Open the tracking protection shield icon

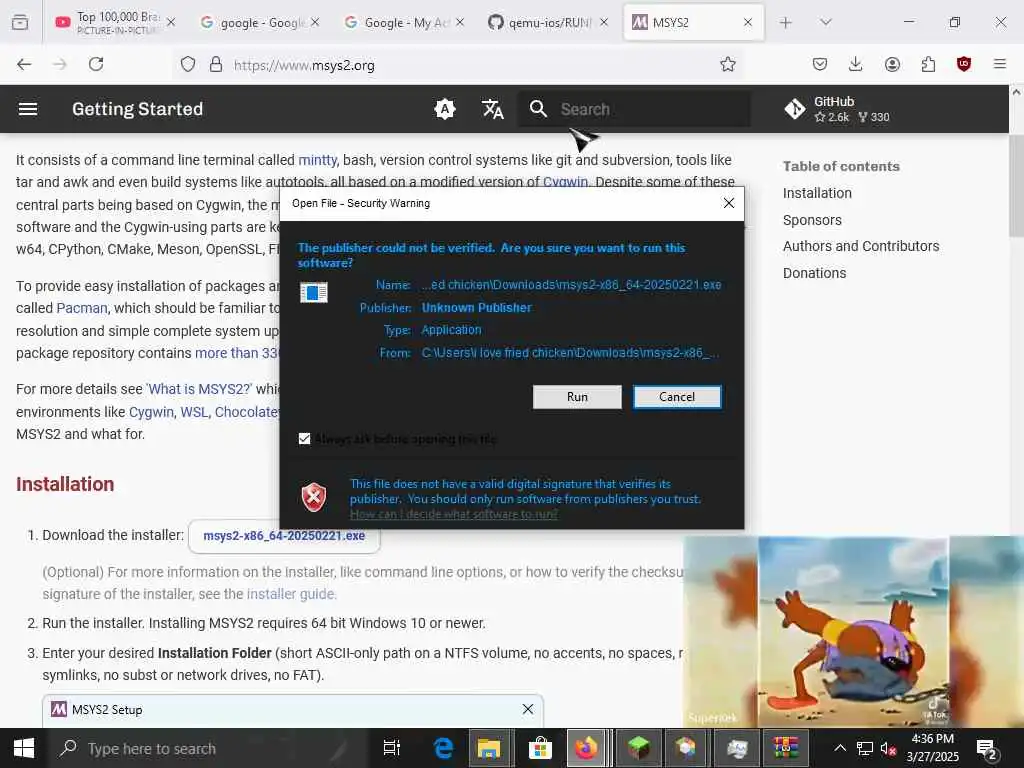click(x=188, y=65)
